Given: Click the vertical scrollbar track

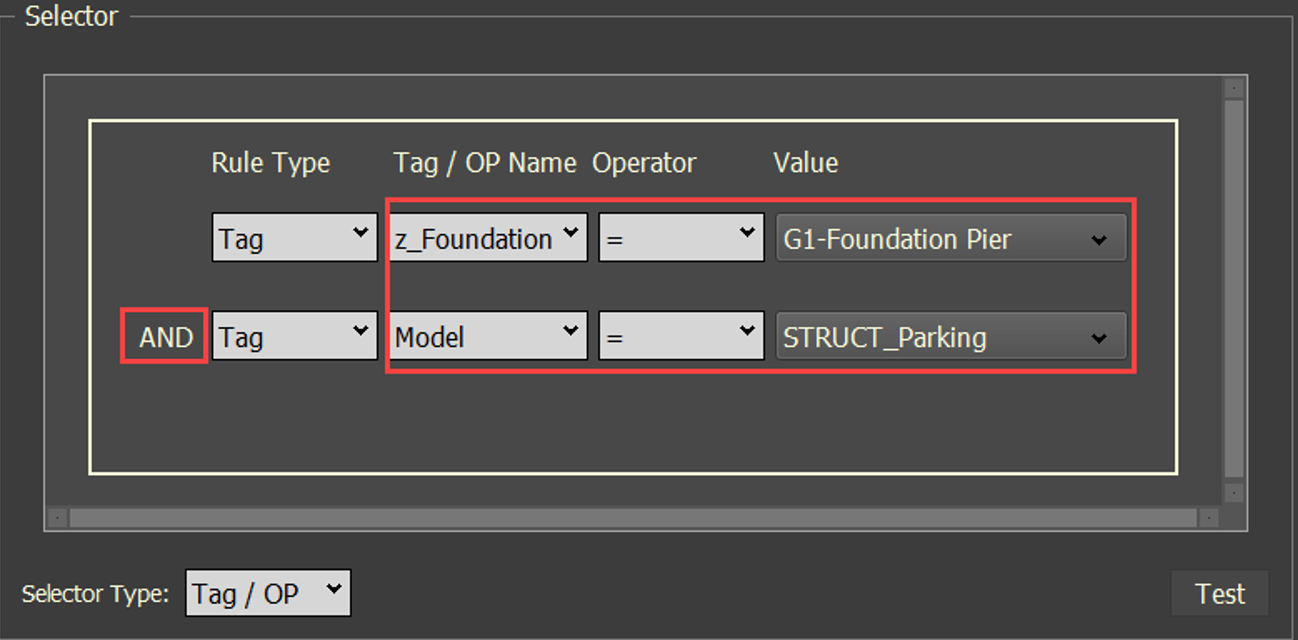Looking at the screenshot, I should click(1234, 290).
